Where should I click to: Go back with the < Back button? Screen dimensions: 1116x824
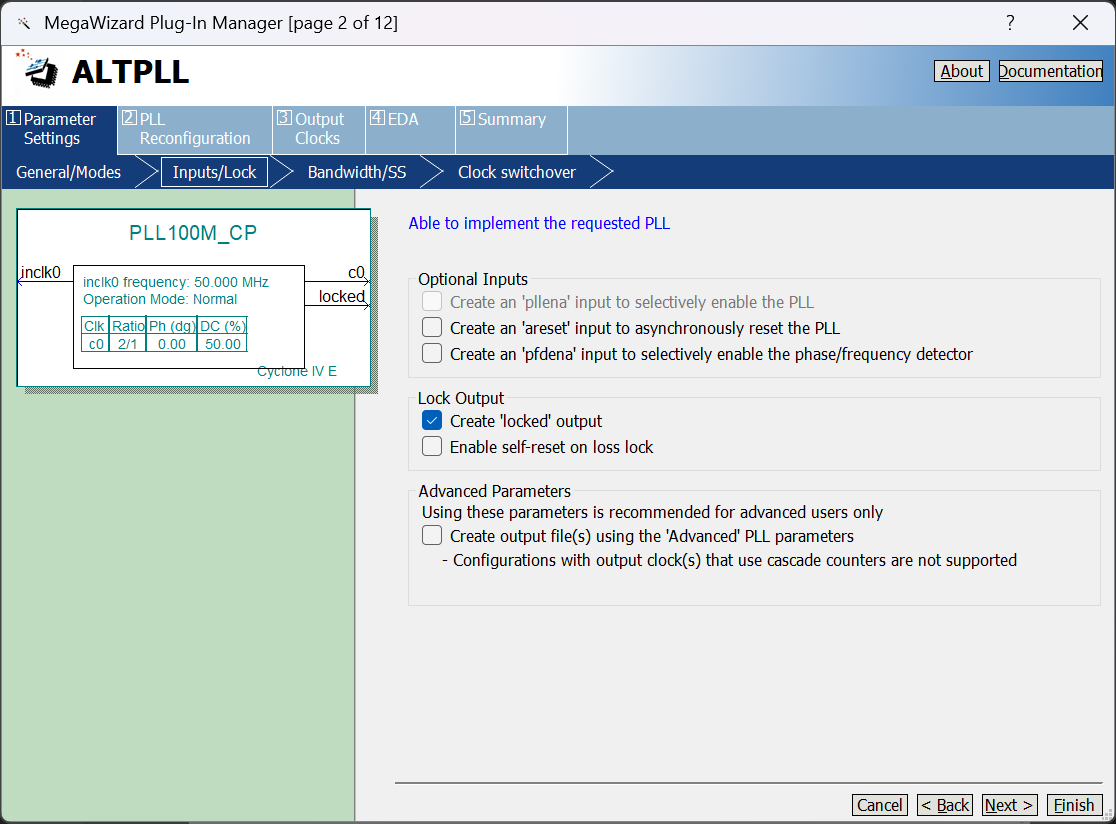tap(945, 805)
